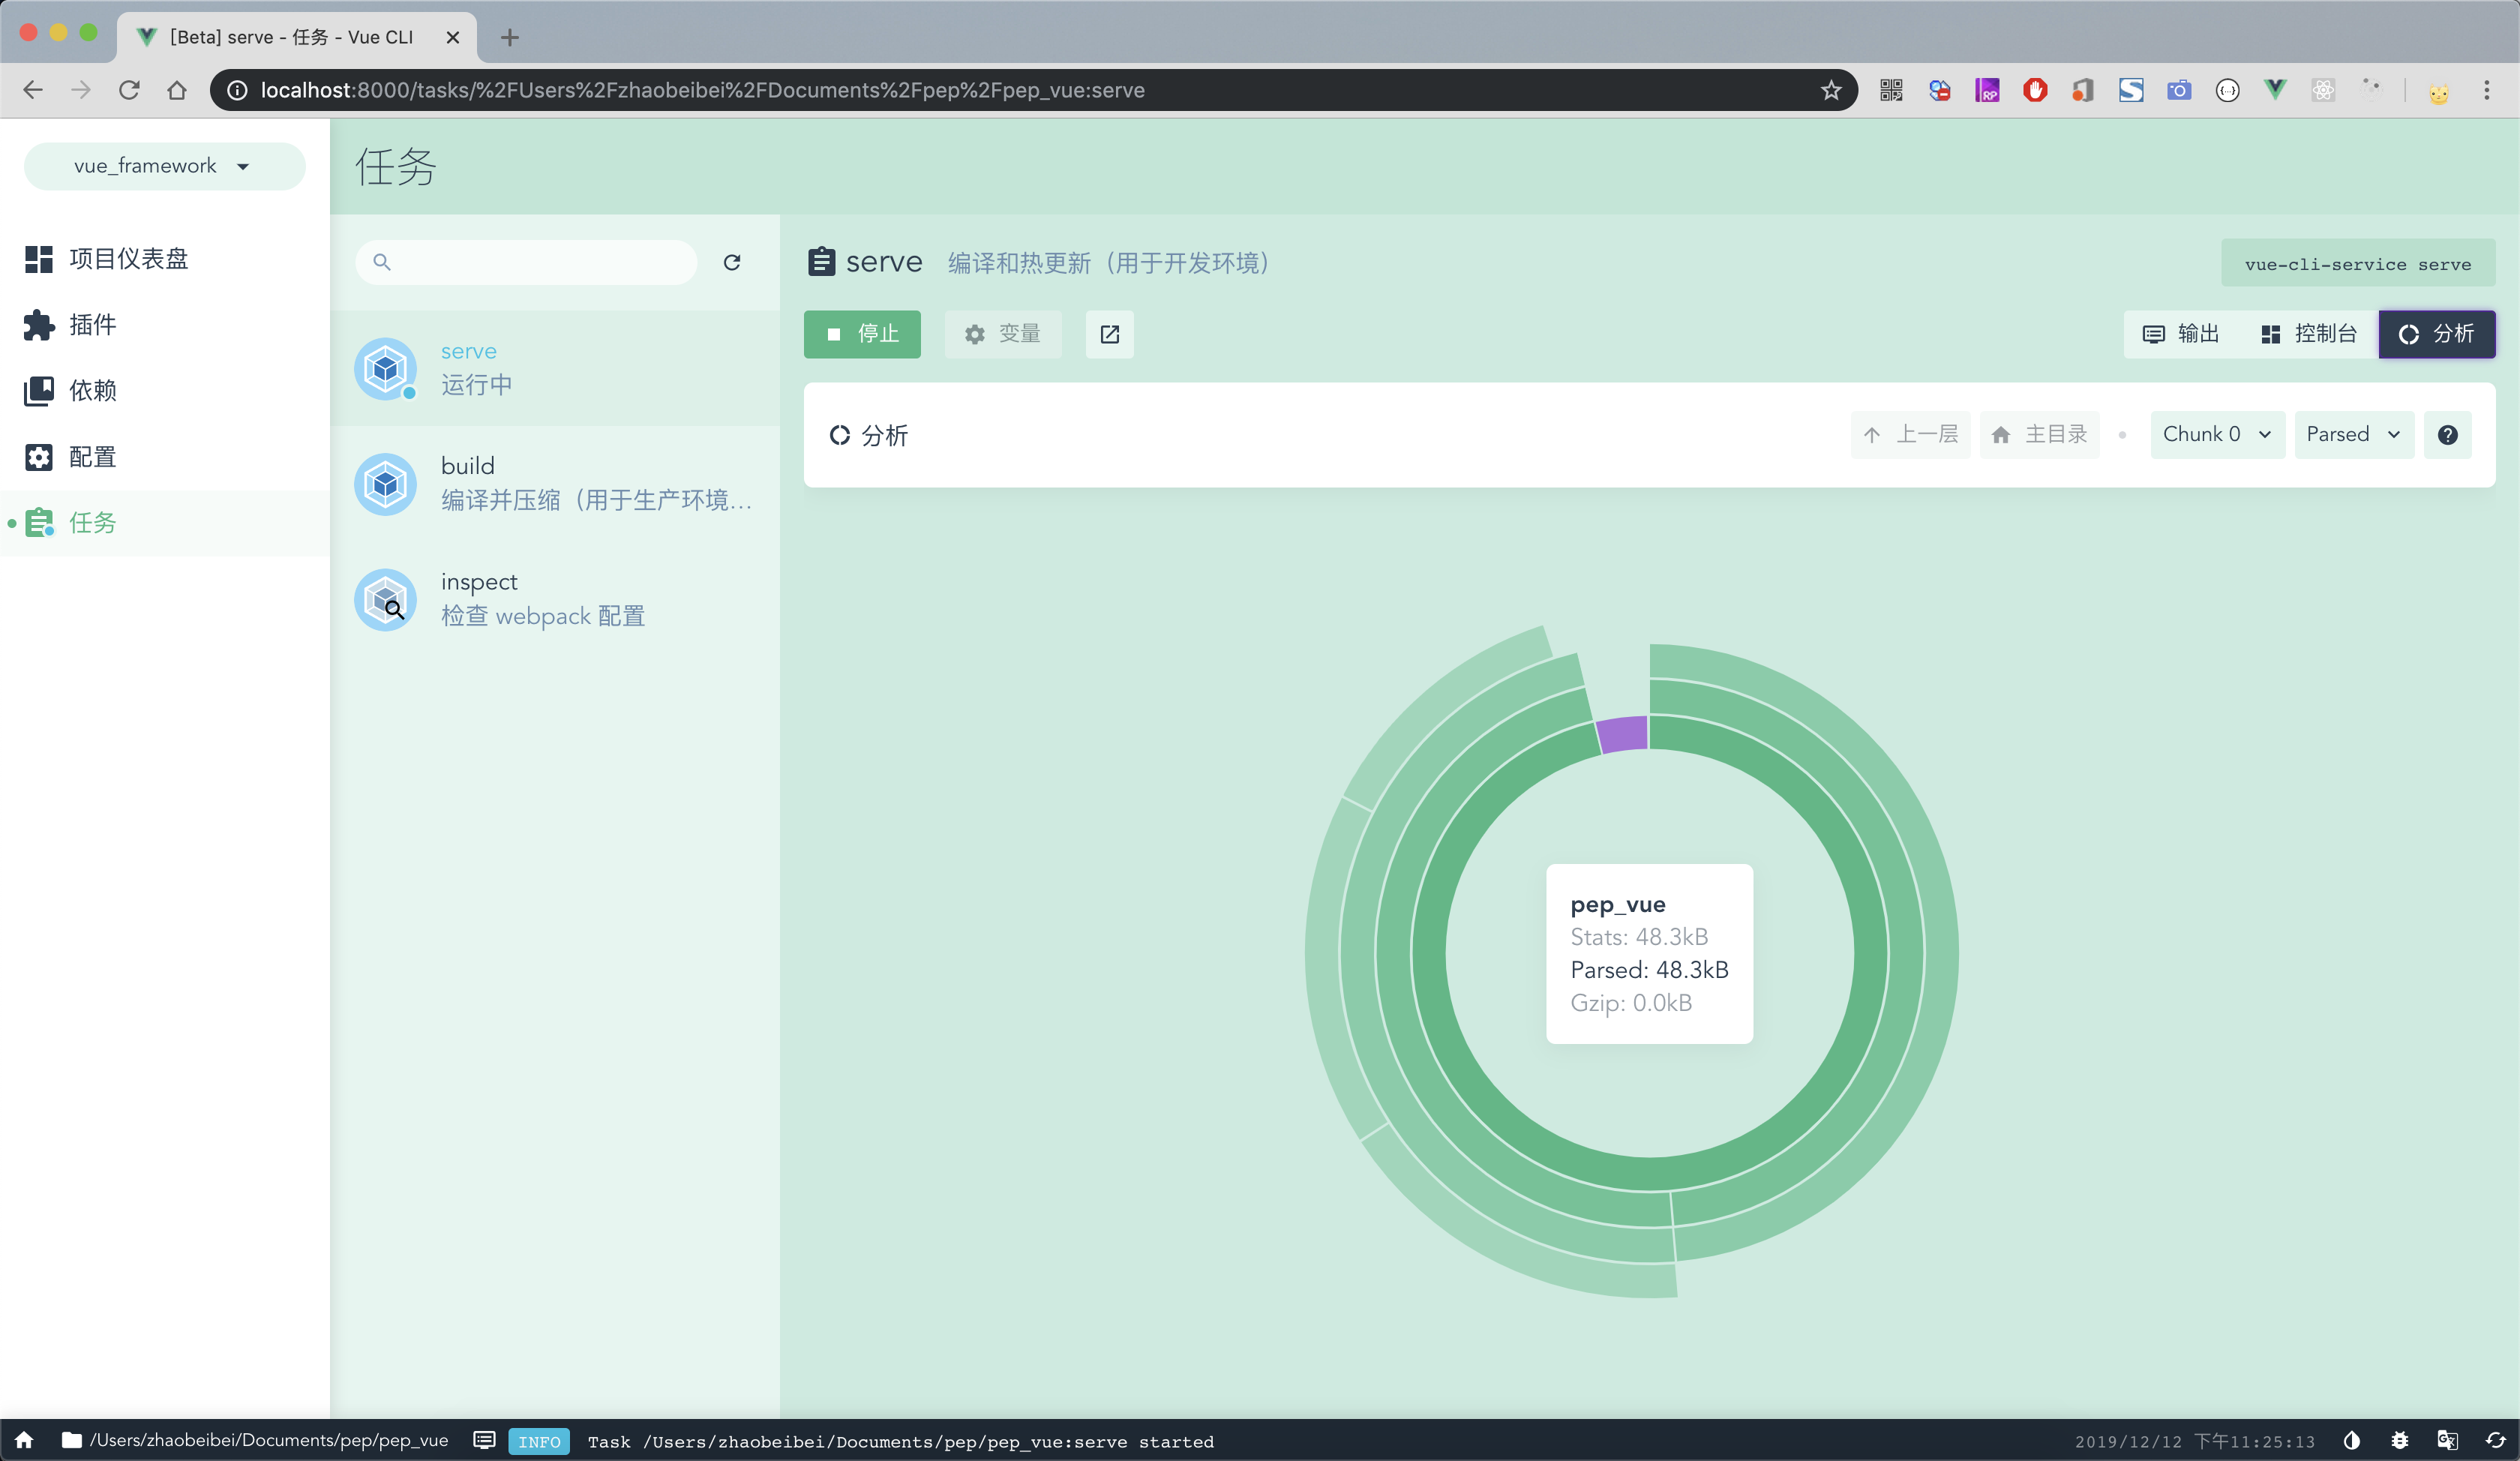Screen dimensions: 2520x1461
Task: Open the Parsed size type dropdown
Action: point(2353,434)
